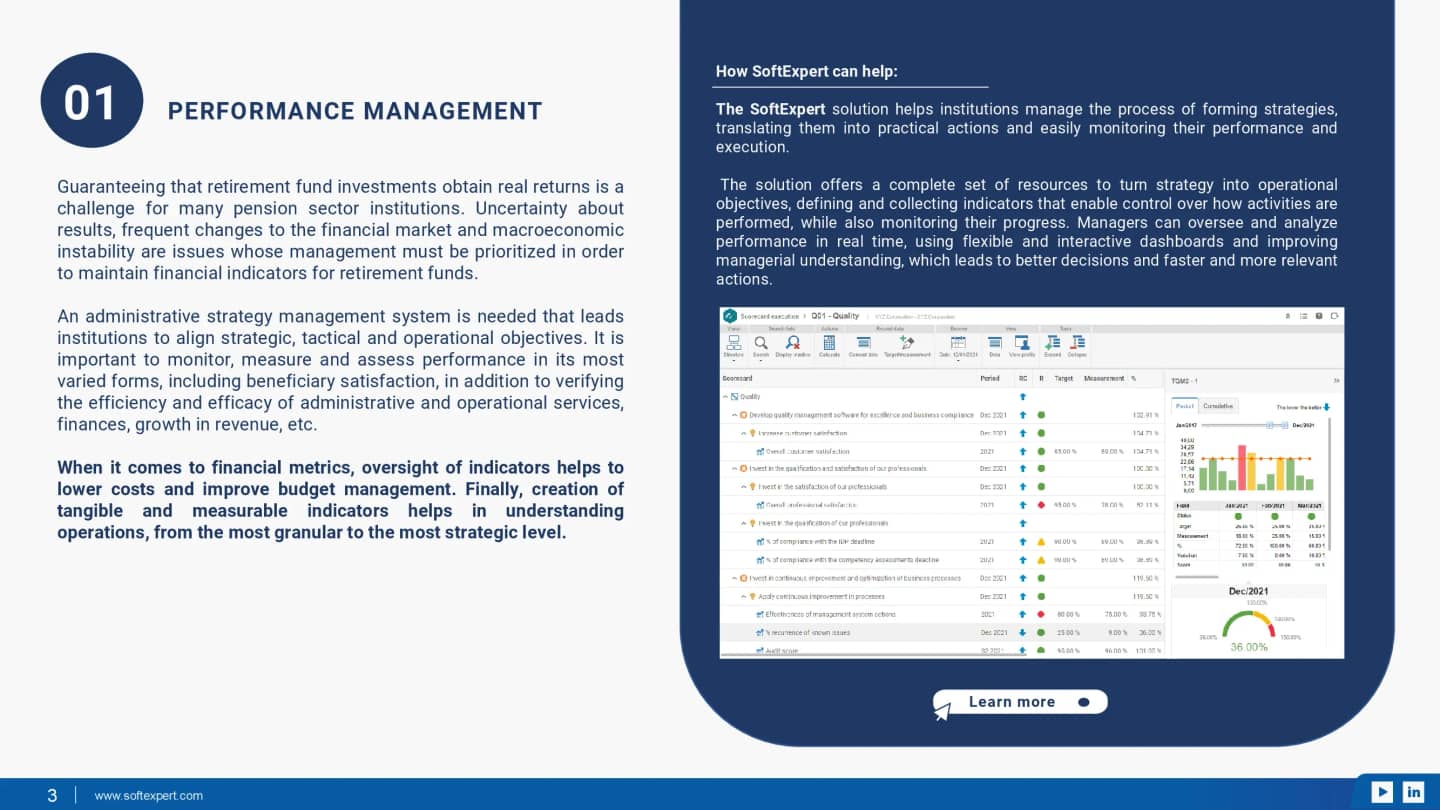Collapse 'Increase customer satisfaction' node
1440x810 pixels.
pos(743,433)
